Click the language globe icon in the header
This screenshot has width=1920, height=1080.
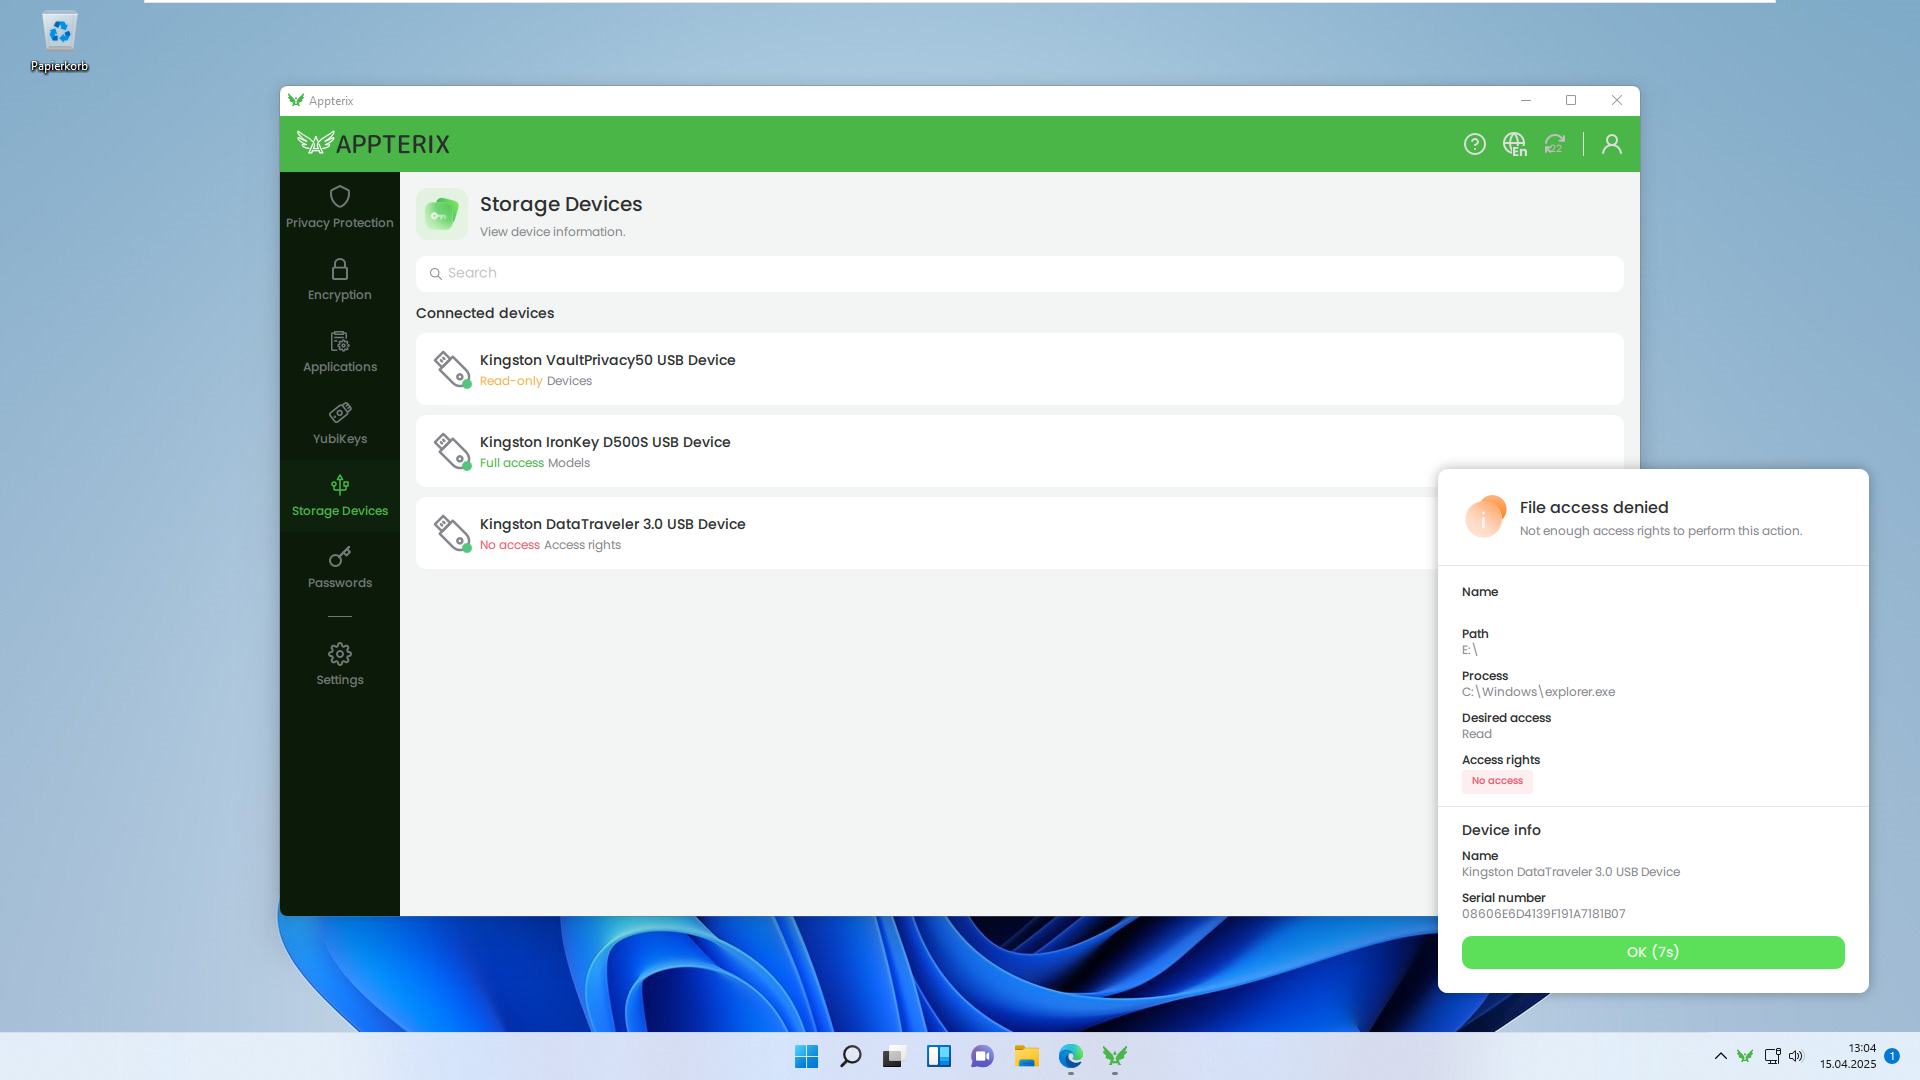1514,144
